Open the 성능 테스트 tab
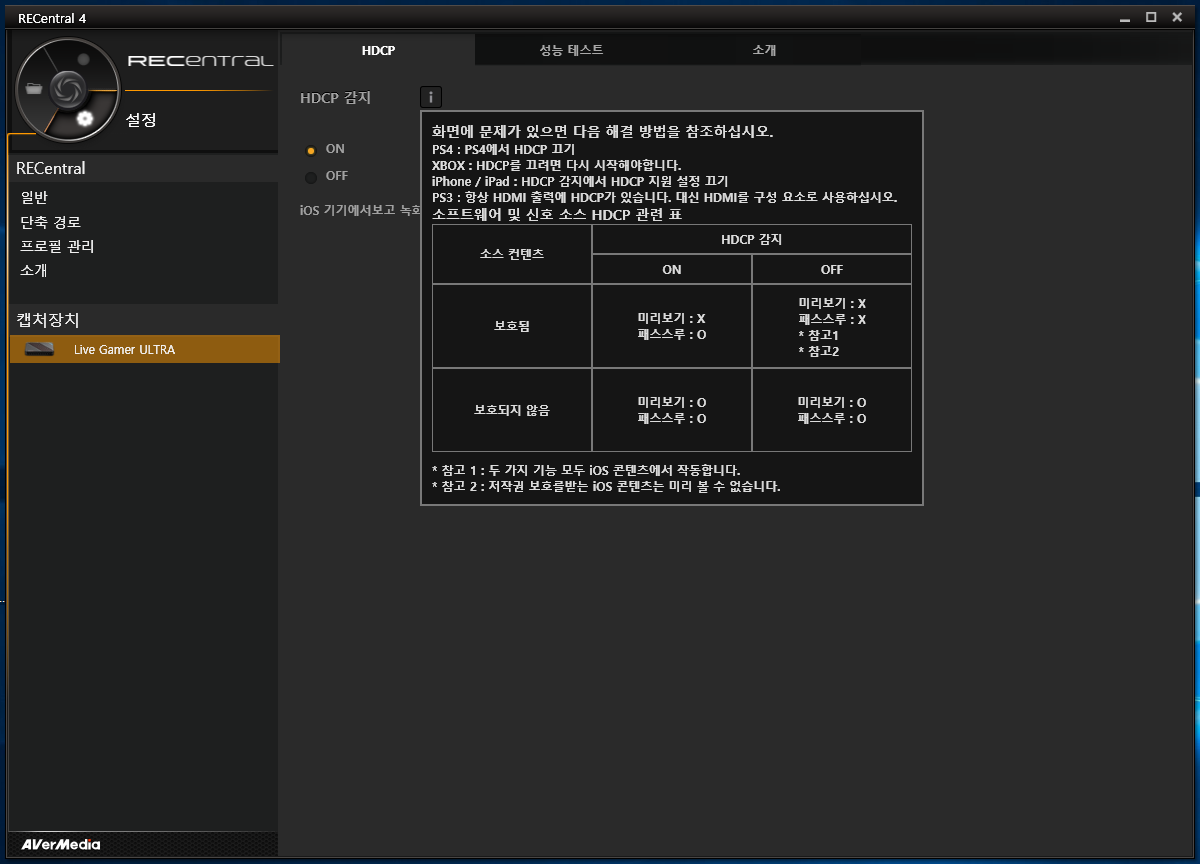The width and height of the screenshot is (1200, 864). 571,50
